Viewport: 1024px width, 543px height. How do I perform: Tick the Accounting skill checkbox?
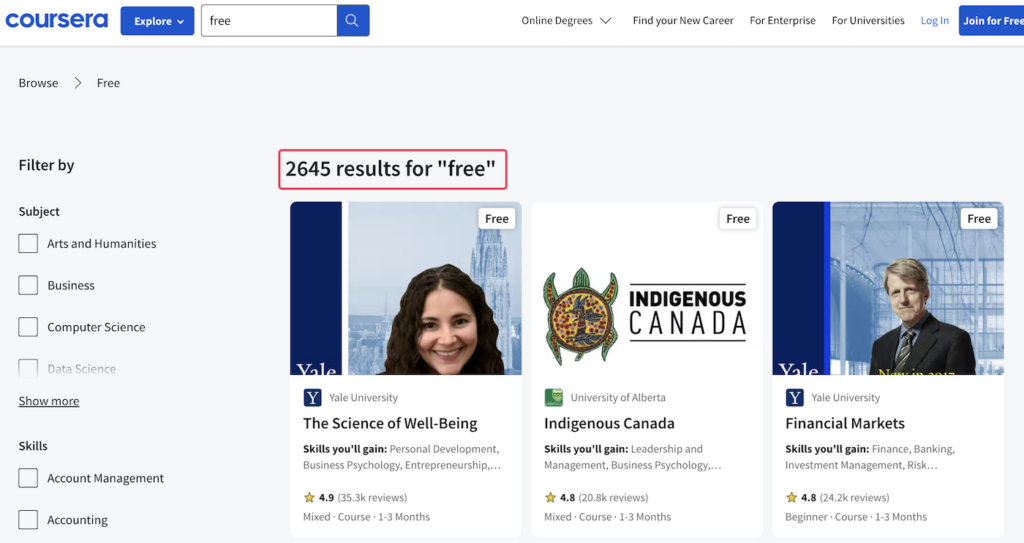coord(28,520)
